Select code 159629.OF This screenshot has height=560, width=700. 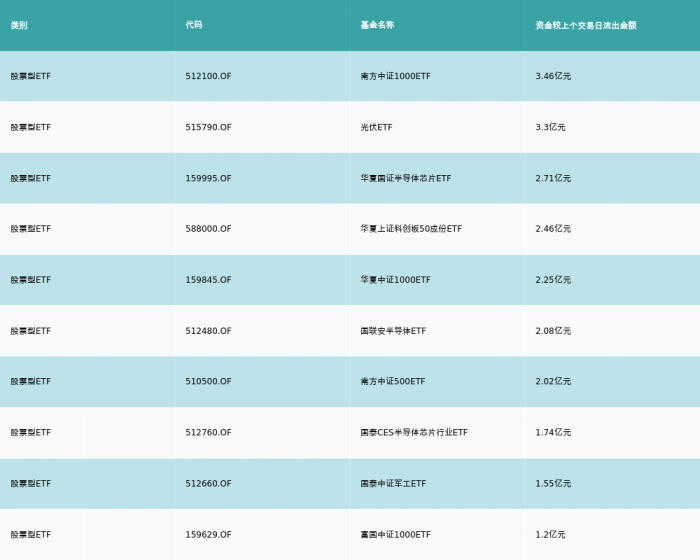pos(208,535)
